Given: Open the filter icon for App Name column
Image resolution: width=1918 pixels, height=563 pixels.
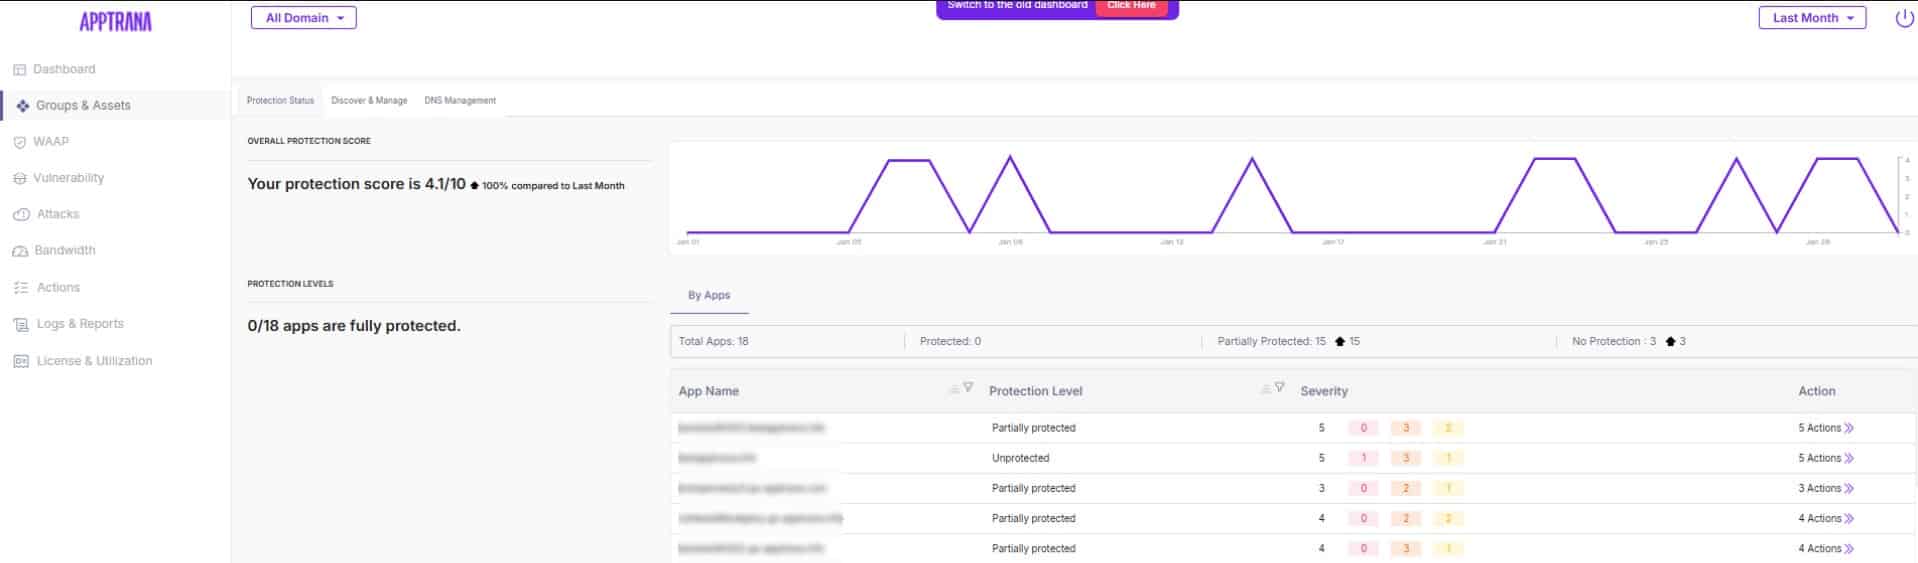Looking at the screenshot, I should pyautogui.click(x=967, y=388).
